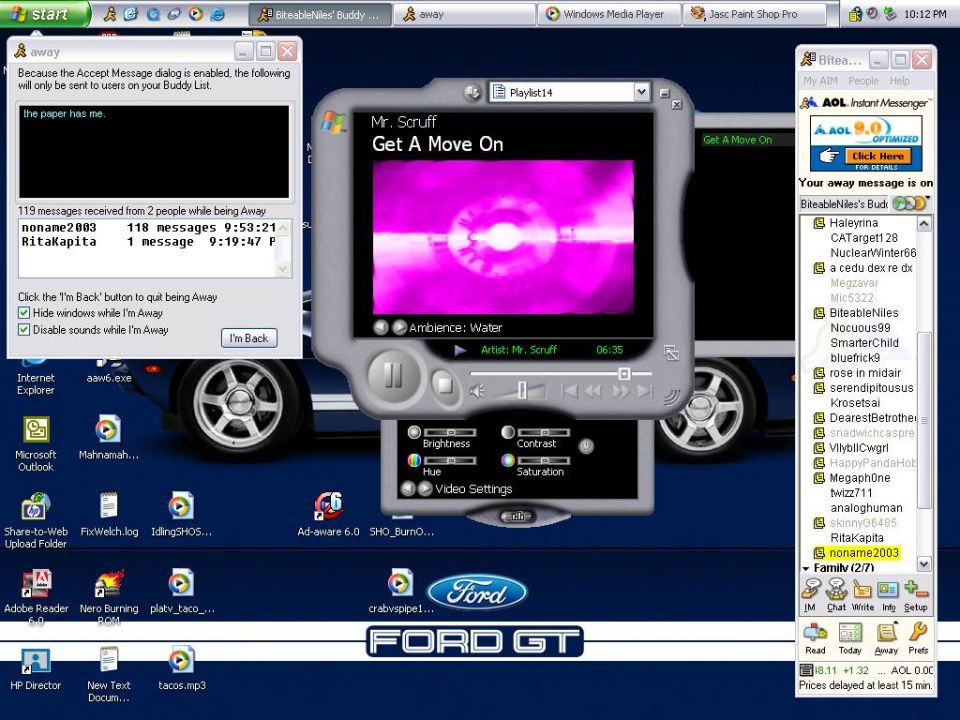Open Ad-aware 6.0 desktop icon
The width and height of the screenshot is (960, 720).
(x=329, y=514)
